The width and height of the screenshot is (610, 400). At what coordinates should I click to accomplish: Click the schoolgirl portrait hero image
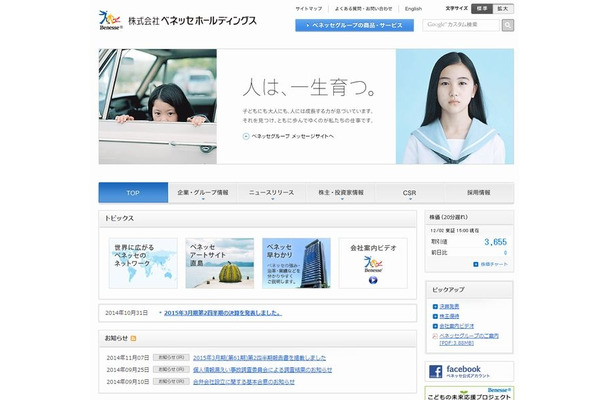pos(455,106)
